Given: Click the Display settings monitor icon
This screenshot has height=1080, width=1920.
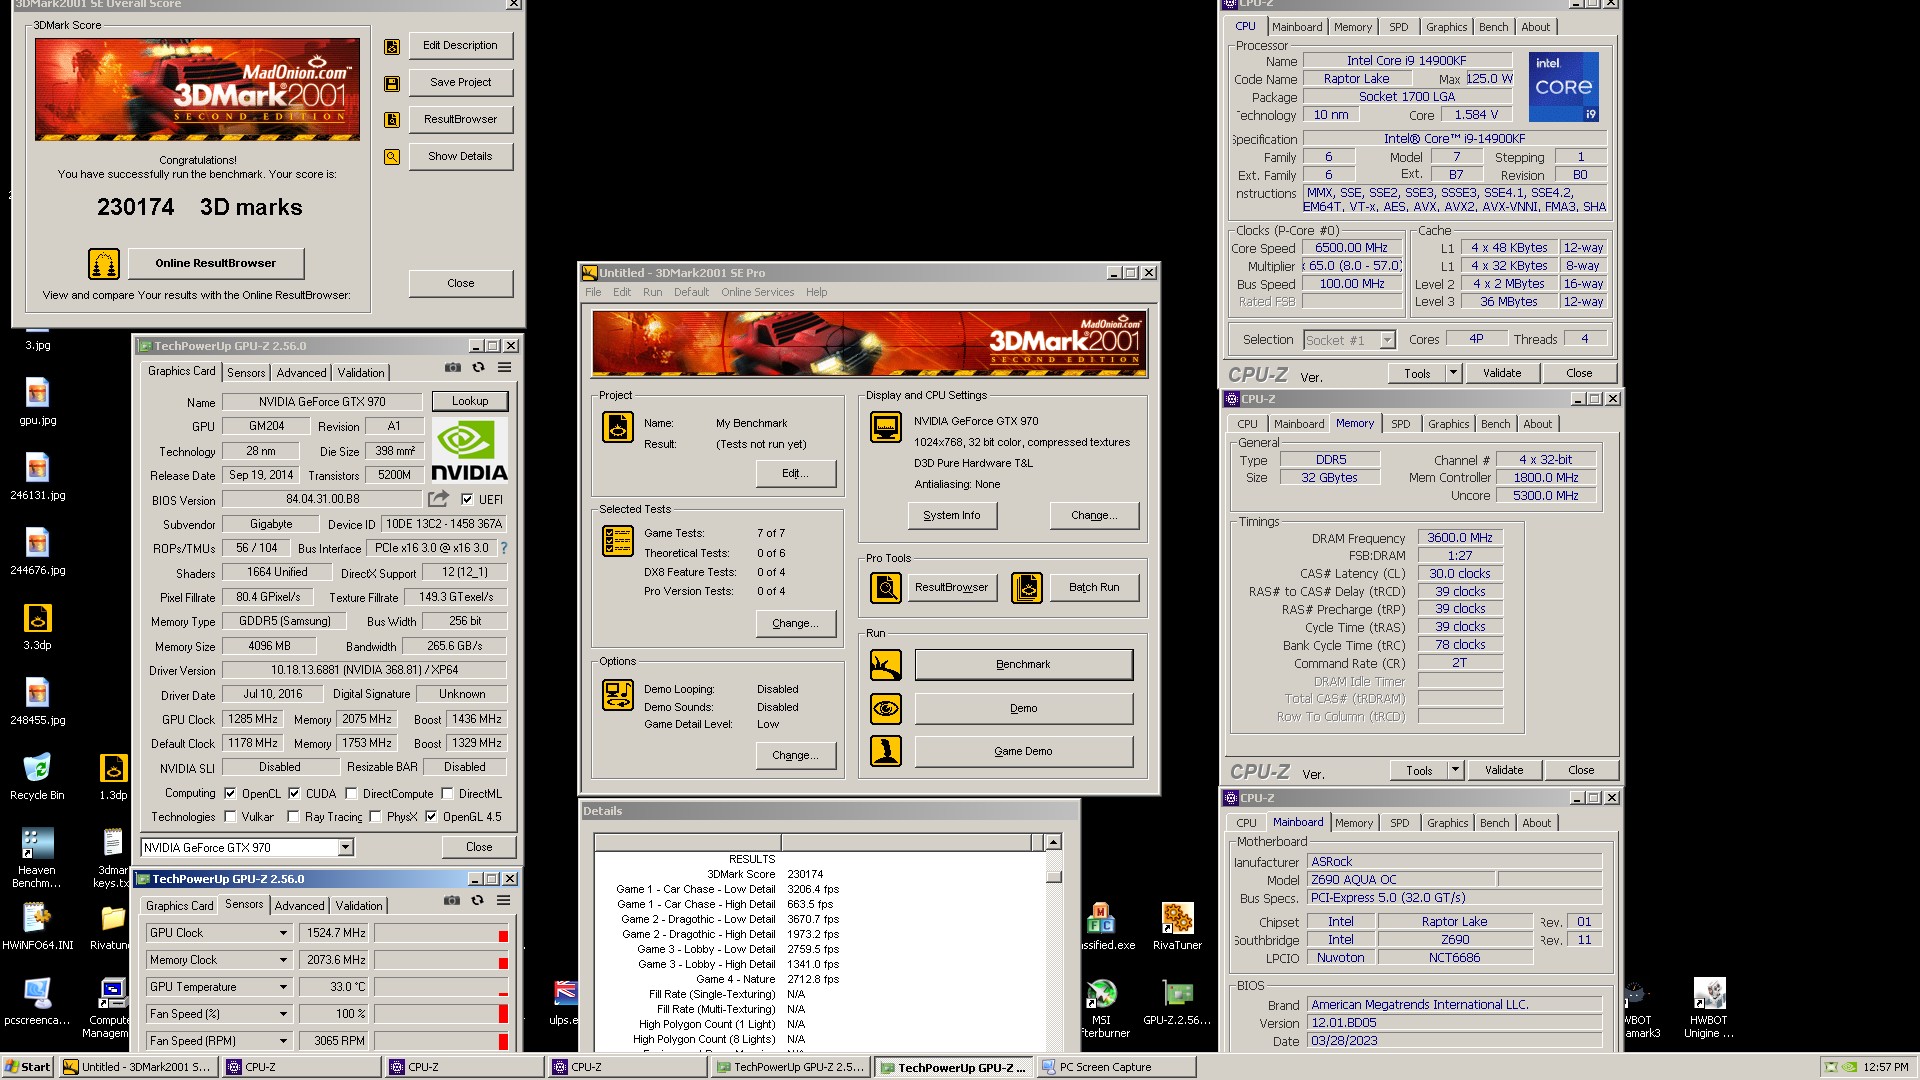Looking at the screenshot, I should pos(886,427).
